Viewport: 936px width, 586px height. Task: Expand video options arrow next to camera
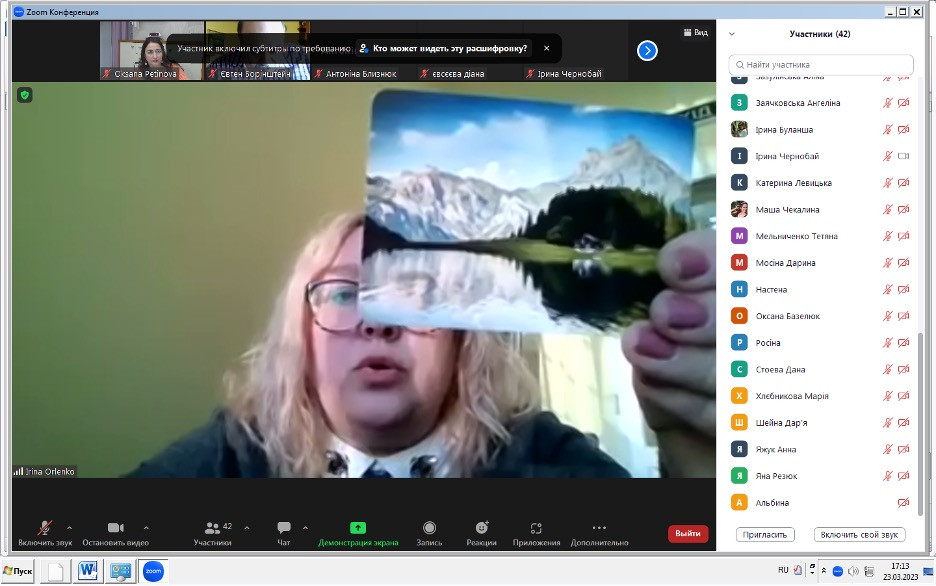pos(146,528)
